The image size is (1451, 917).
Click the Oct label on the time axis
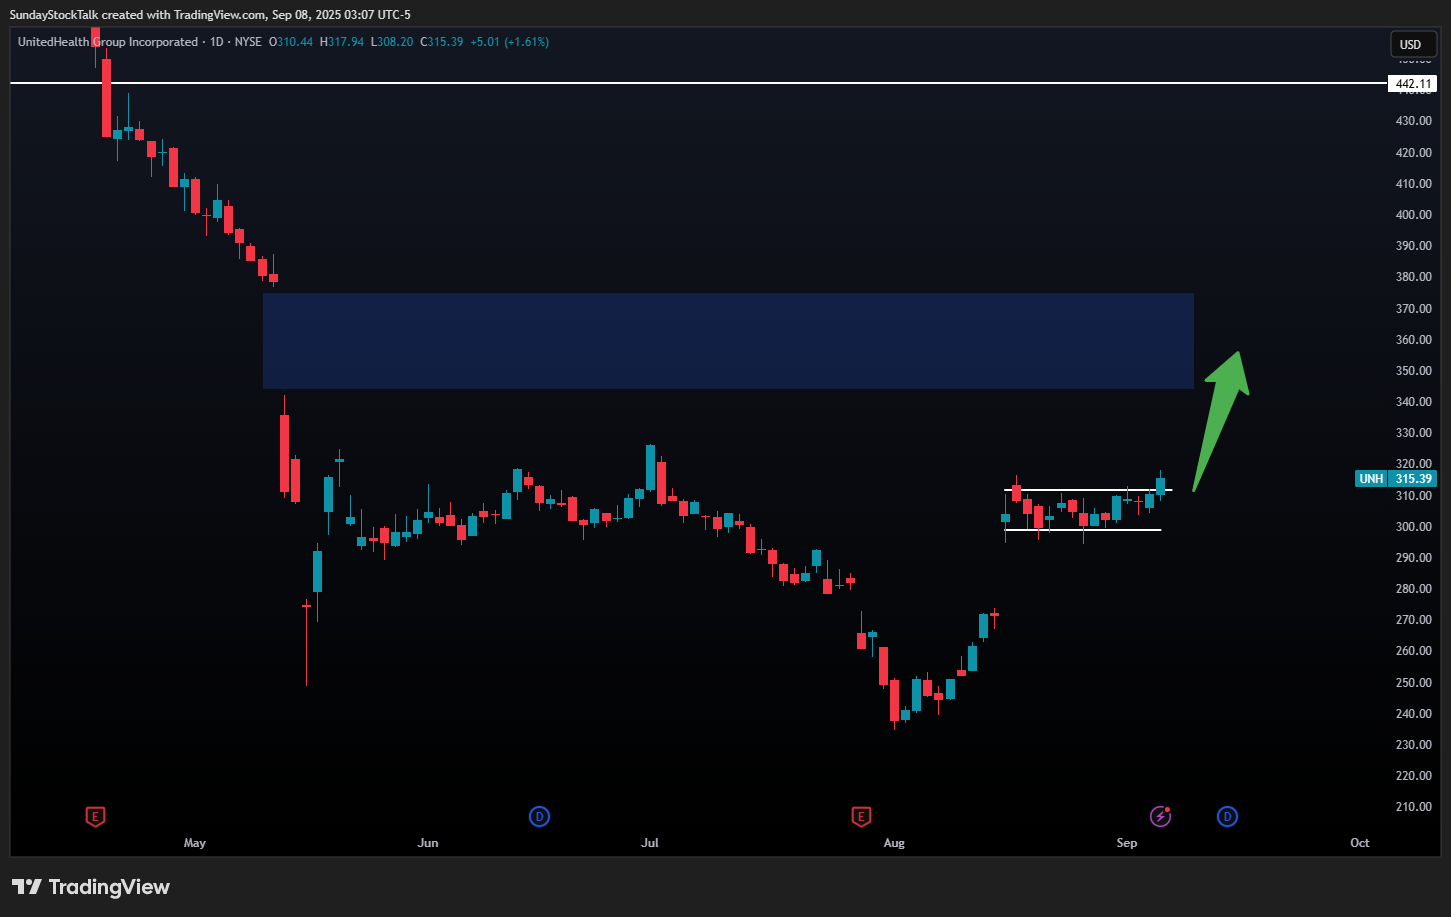[1360, 843]
